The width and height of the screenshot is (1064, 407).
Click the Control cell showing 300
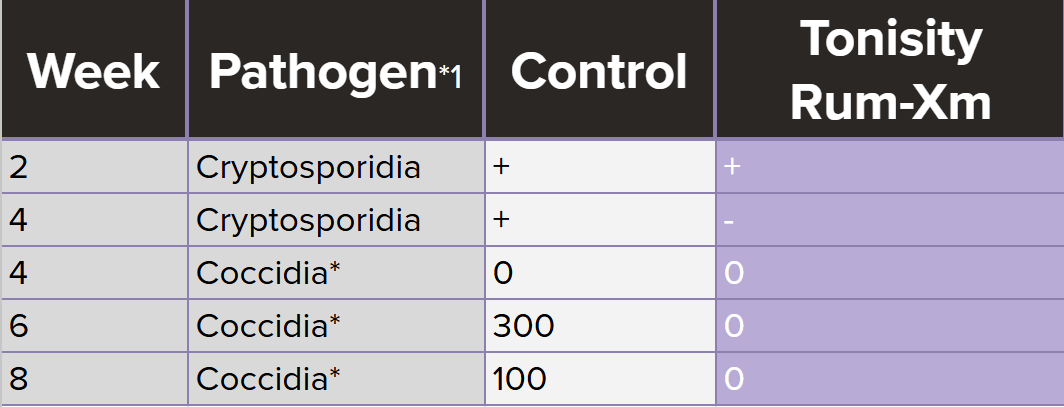pyautogui.click(x=523, y=326)
